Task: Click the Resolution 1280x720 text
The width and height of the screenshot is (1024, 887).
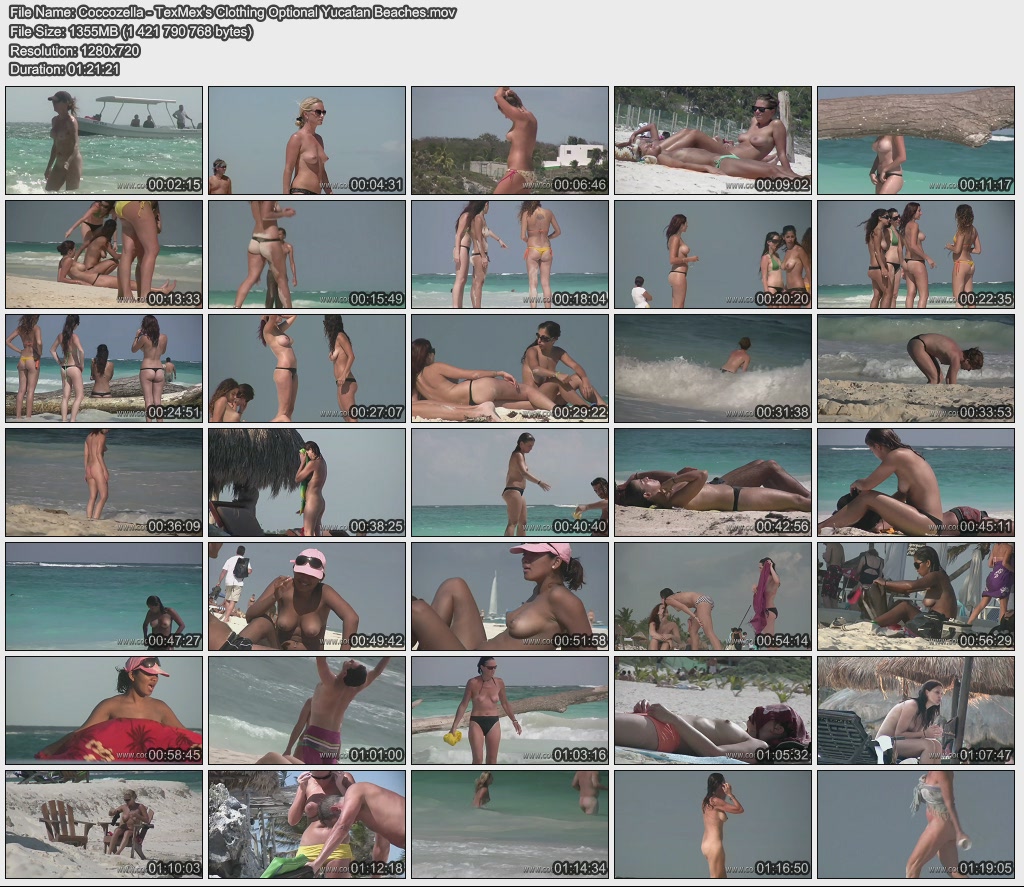Action: click(74, 50)
